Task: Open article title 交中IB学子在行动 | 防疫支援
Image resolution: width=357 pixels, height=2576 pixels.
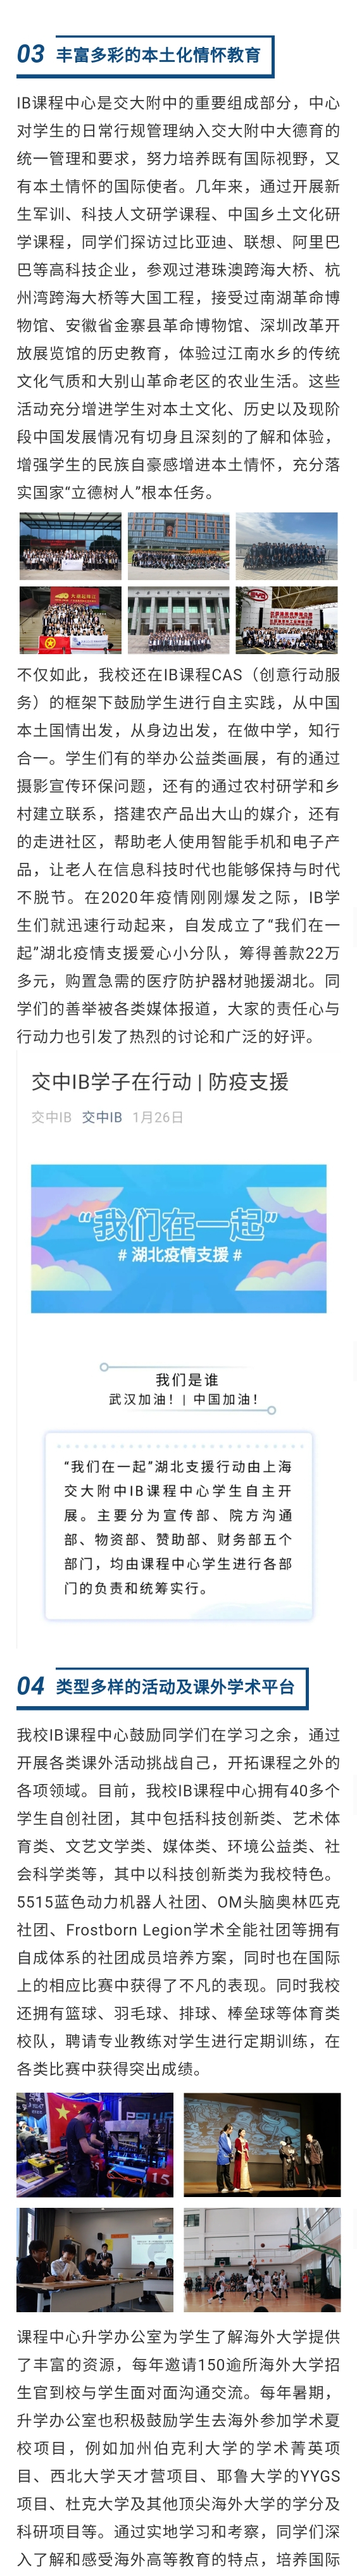Action: 160,1081
